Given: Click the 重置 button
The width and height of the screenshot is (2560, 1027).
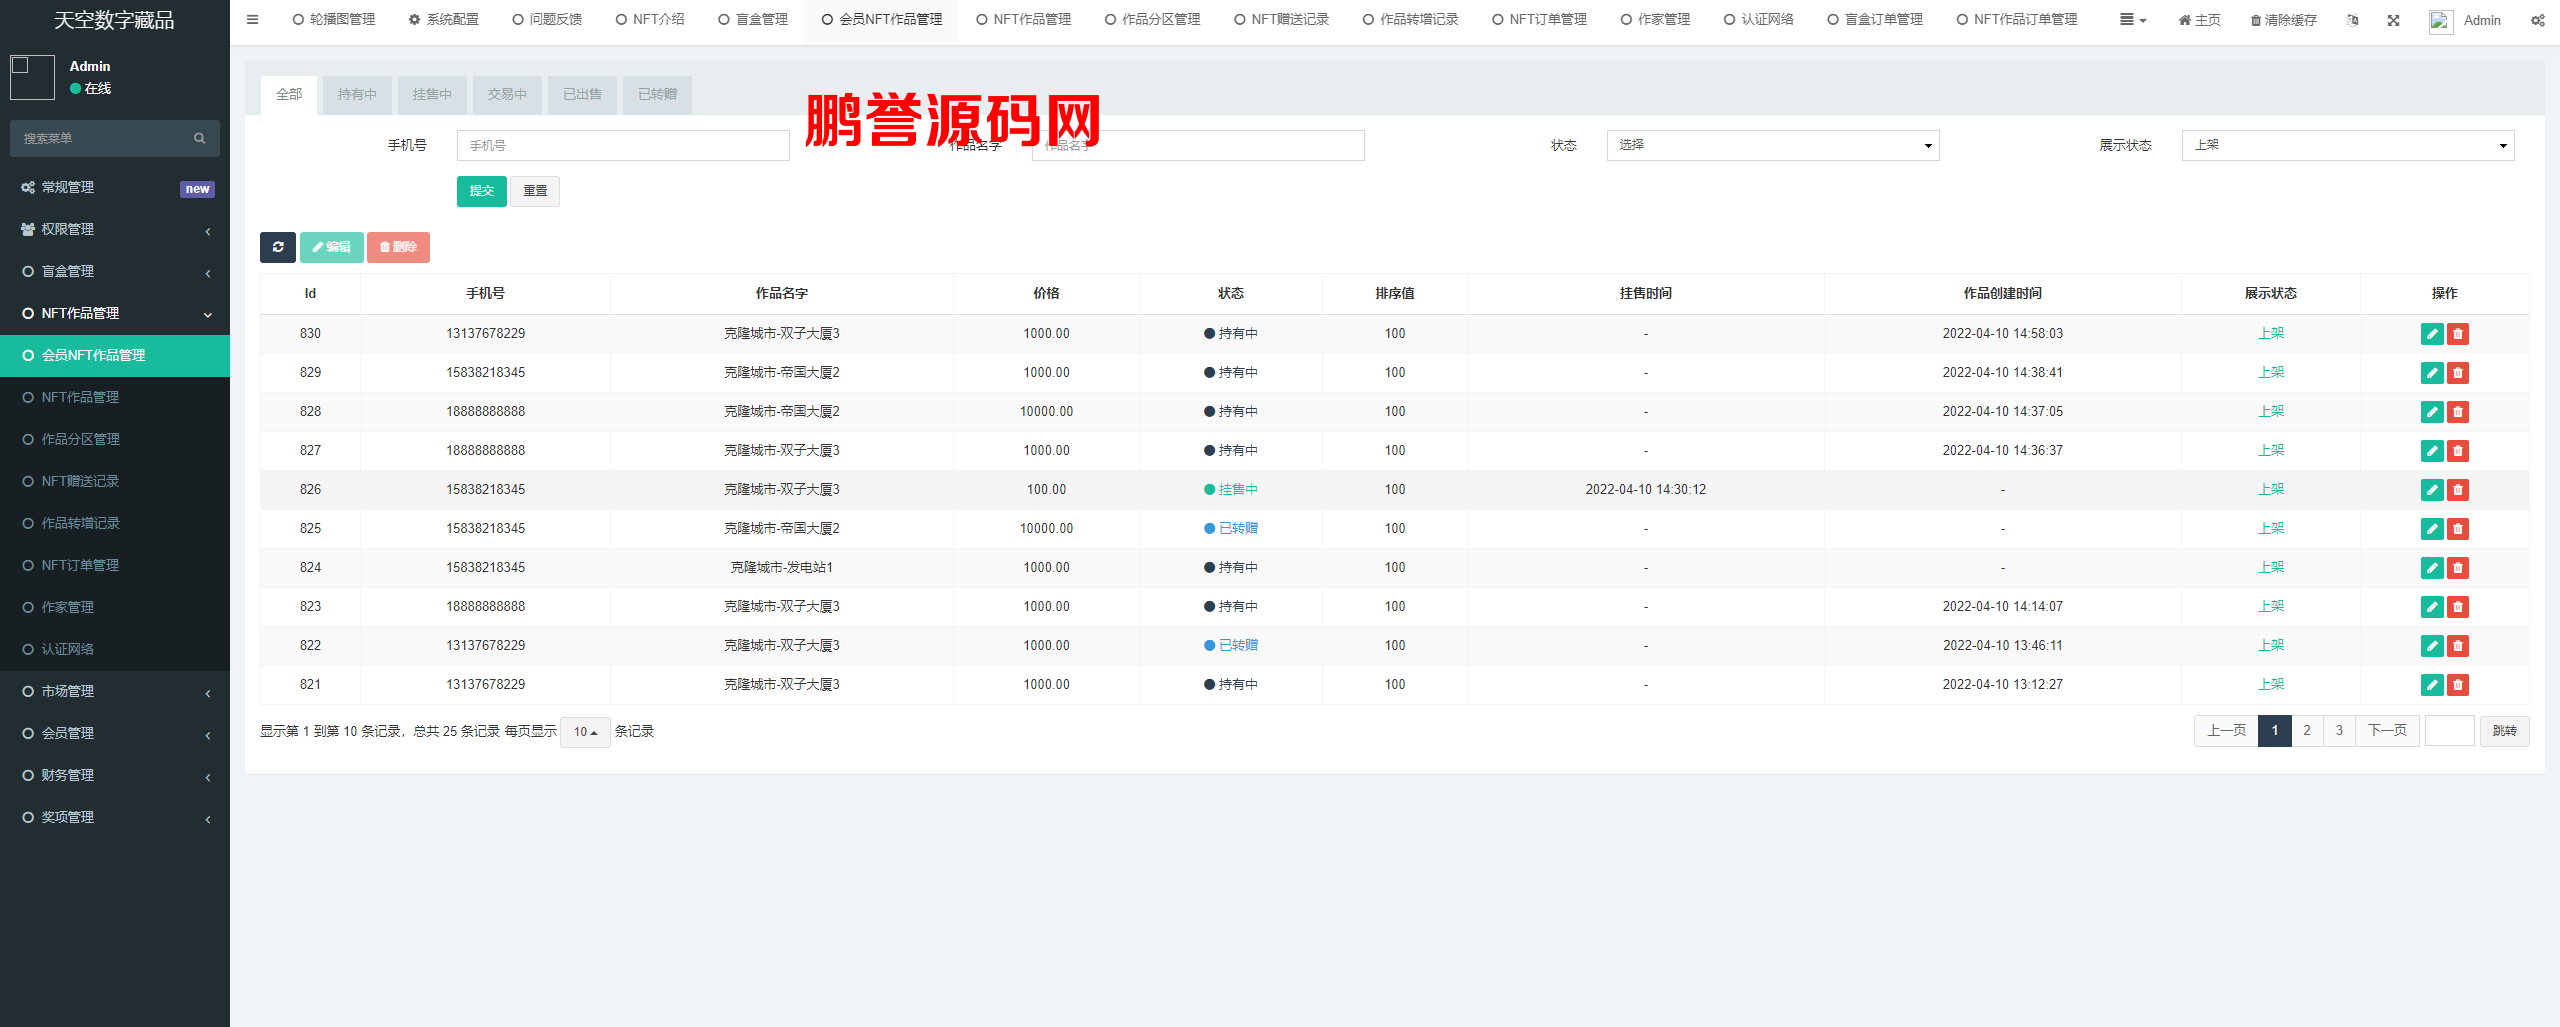Looking at the screenshot, I should pyautogui.click(x=535, y=191).
